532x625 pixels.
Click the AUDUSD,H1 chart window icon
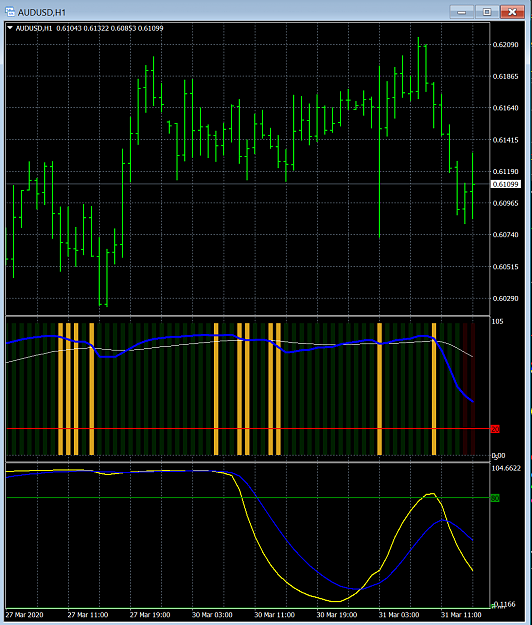tap(10, 12)
